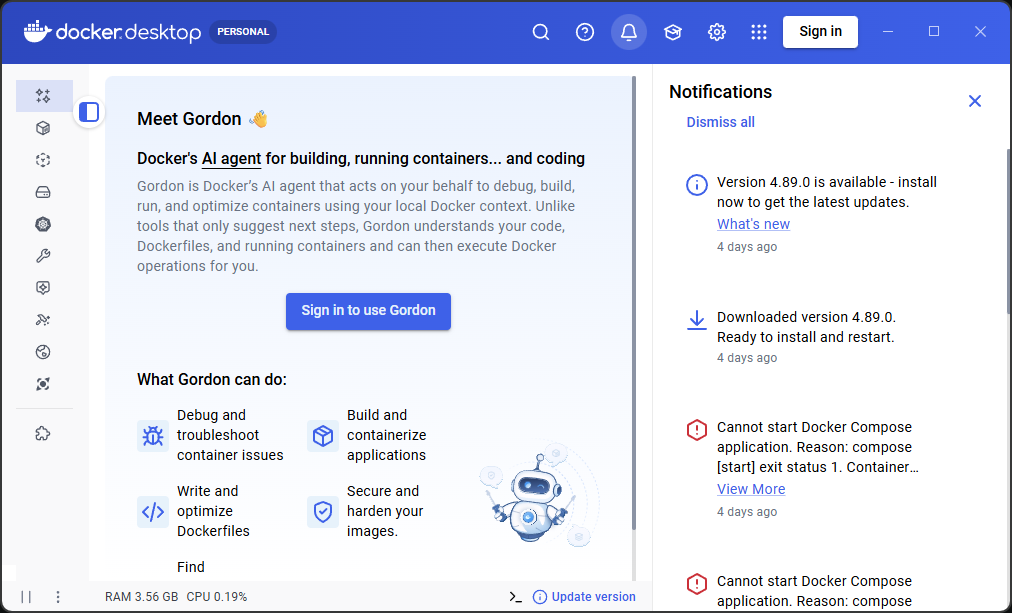Open Builds via the wrench sidebar icon
Viewport: 1012px width, 613px height.
[43, 256]
